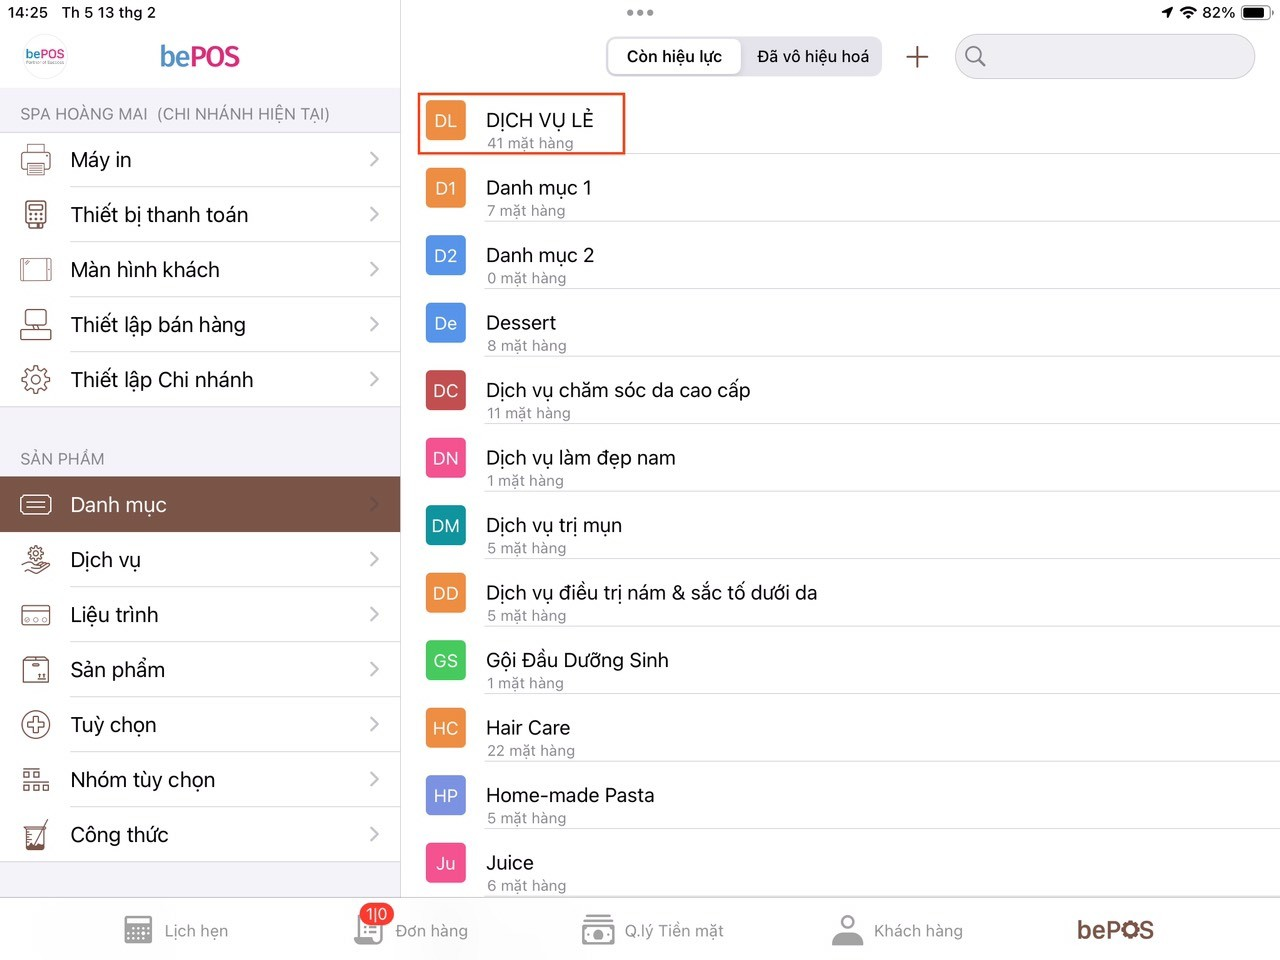Switch to Đã vô hiệu hoá filter
This screenshot has width=1280, height=960.
click(812, 57)
